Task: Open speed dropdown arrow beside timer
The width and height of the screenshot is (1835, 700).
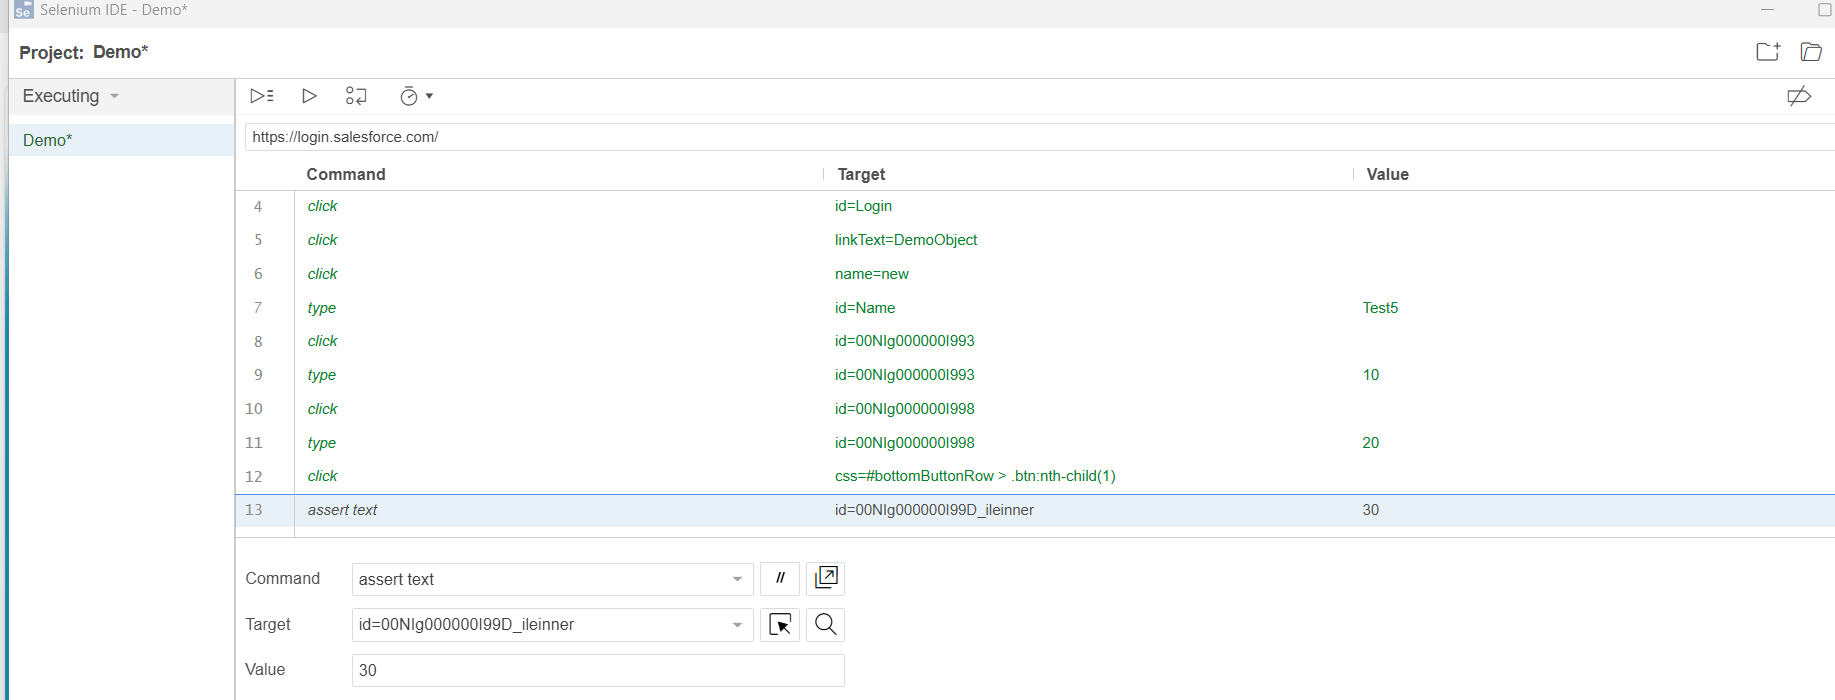Action: [429, 96]
